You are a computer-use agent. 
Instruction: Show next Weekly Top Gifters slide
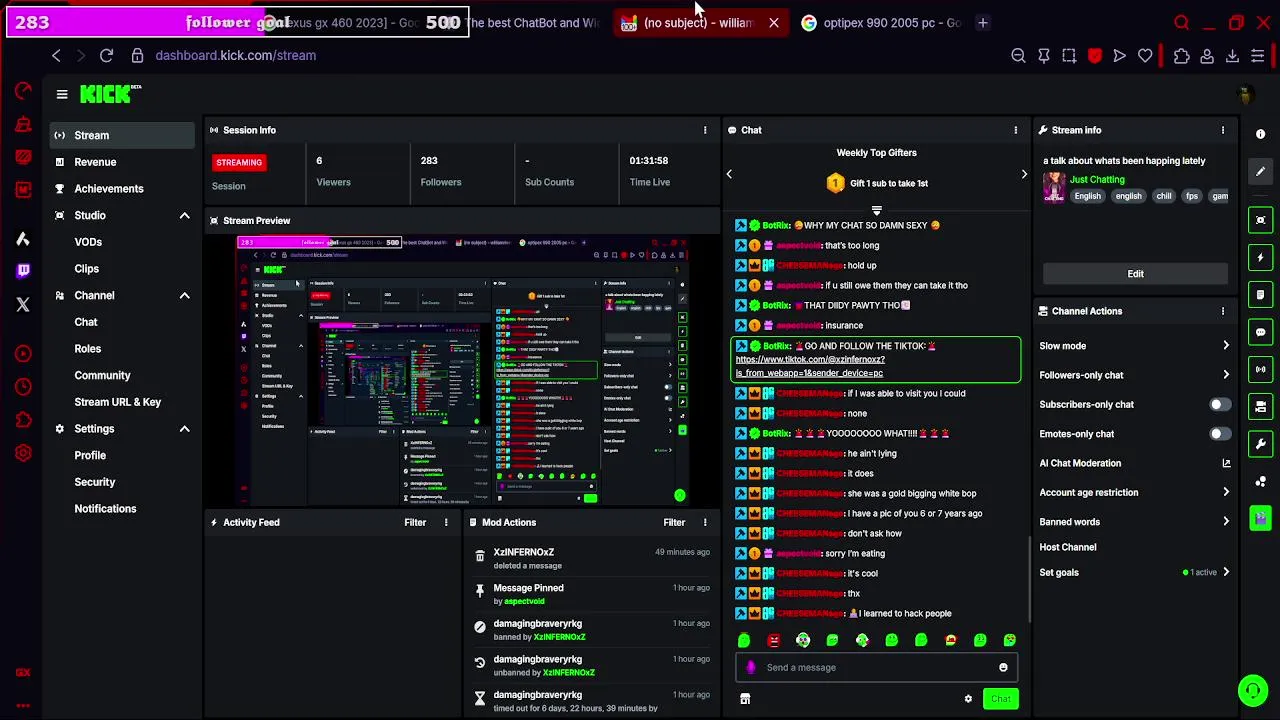[1023, 174]
